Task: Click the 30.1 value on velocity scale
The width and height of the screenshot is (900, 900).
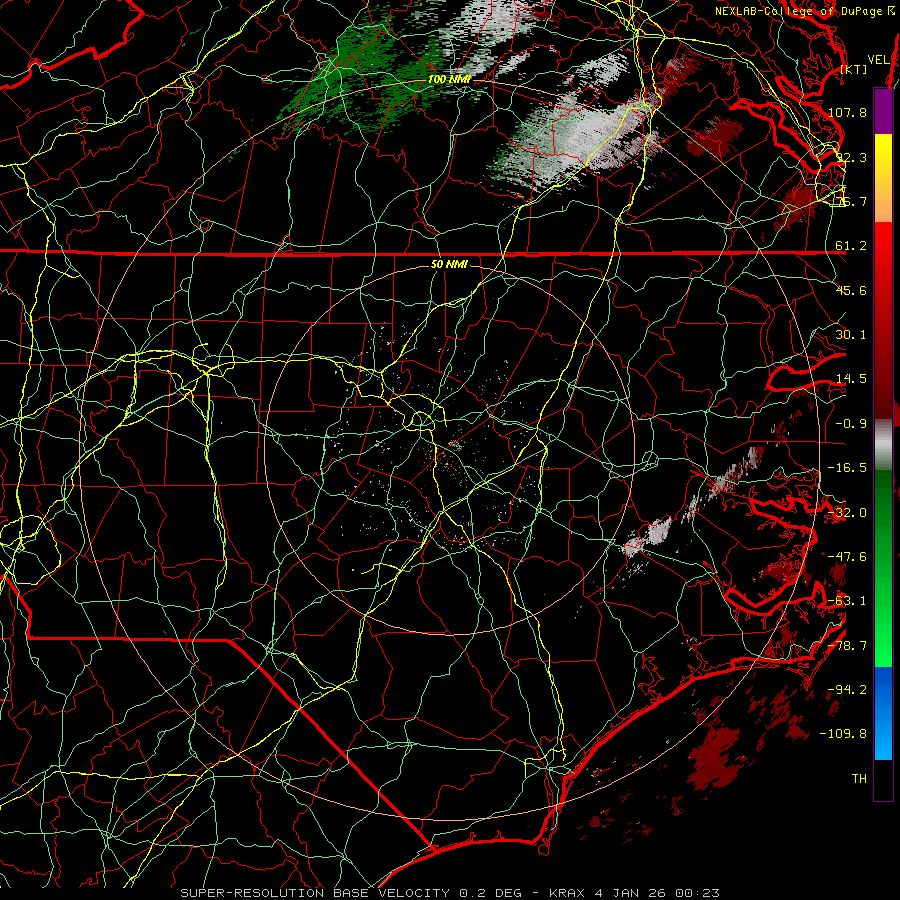Action: pos(851,335)
